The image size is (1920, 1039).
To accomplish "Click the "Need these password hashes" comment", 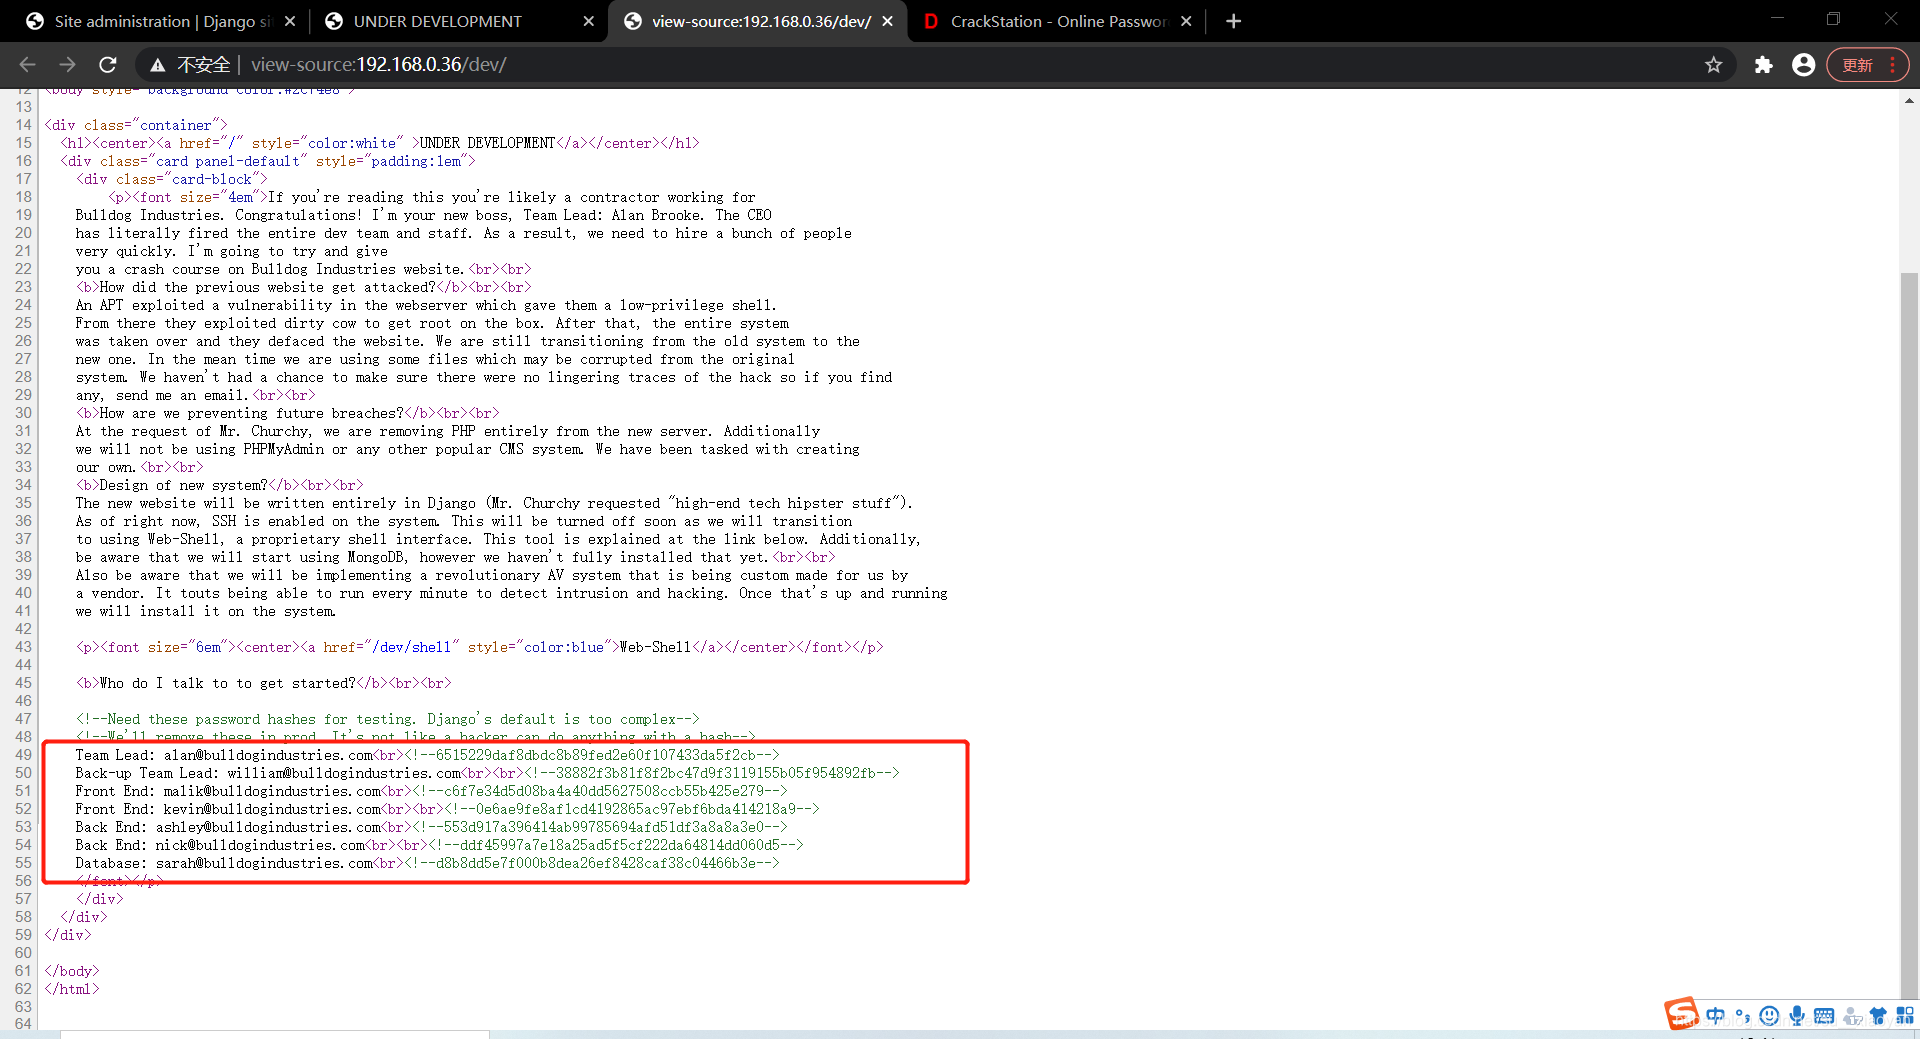I will point(388,719).
